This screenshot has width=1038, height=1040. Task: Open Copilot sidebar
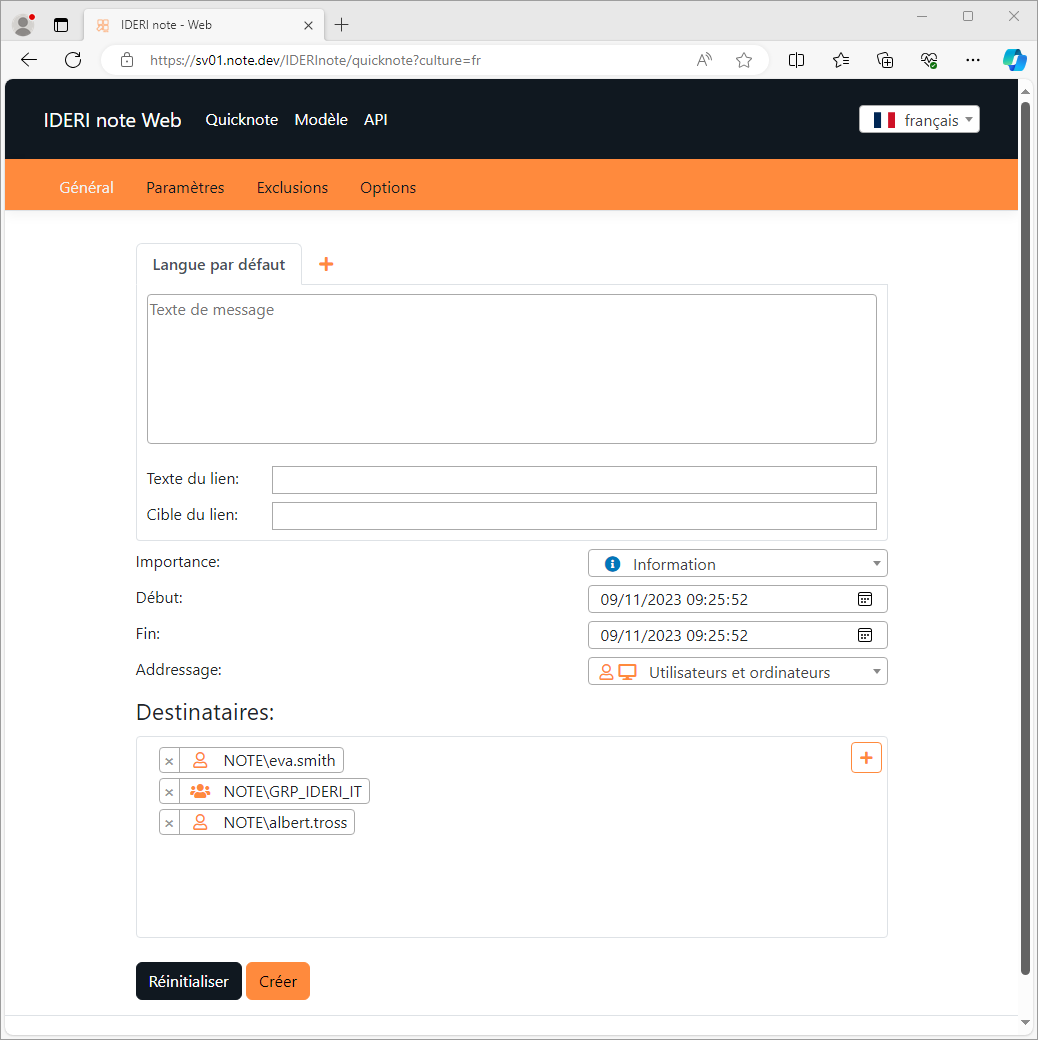(x=1014, y=60)
